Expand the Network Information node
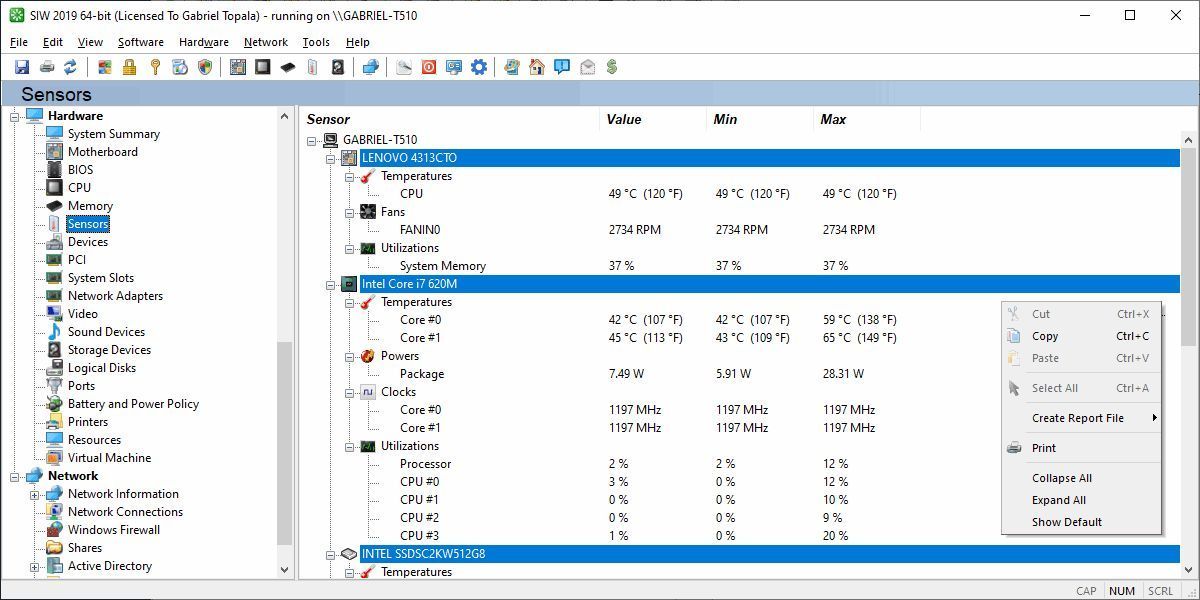The image size is (1200, 600). 34,494
